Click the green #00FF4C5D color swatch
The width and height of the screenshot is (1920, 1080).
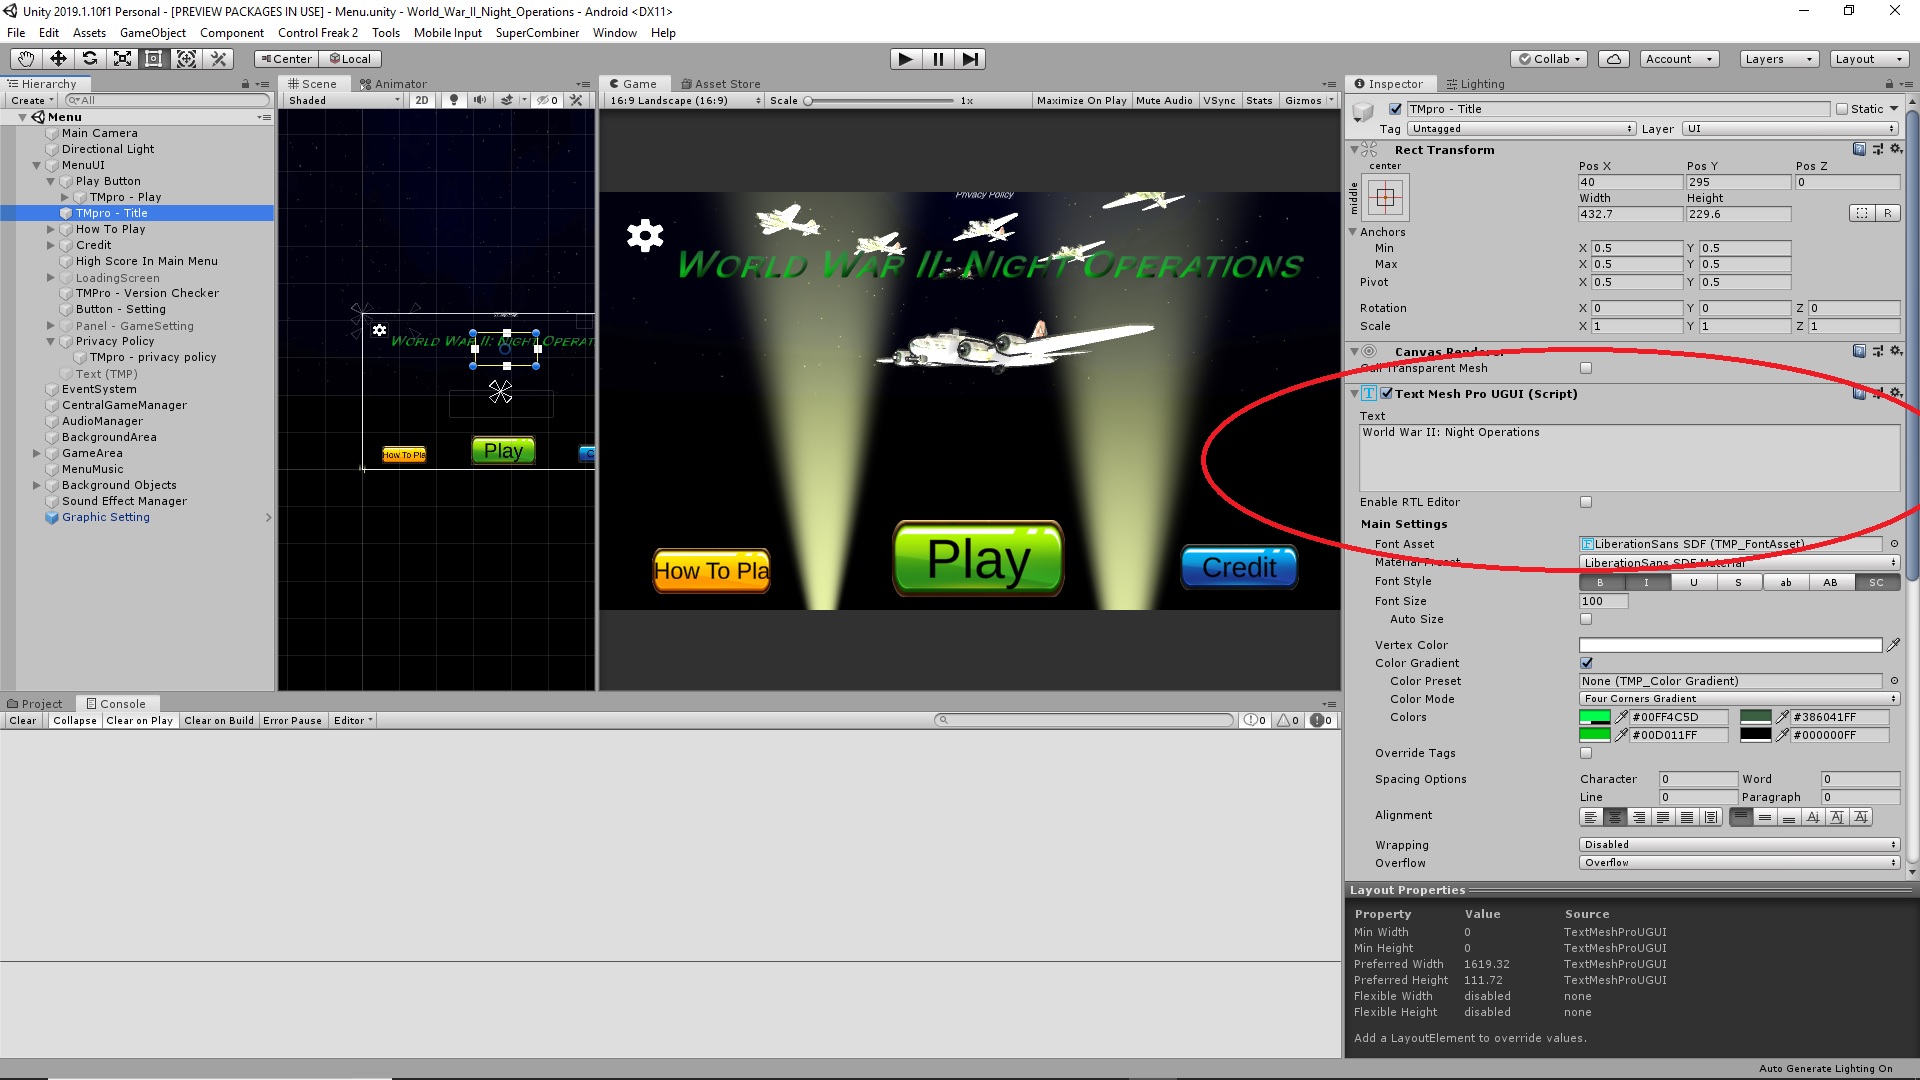1596,717
